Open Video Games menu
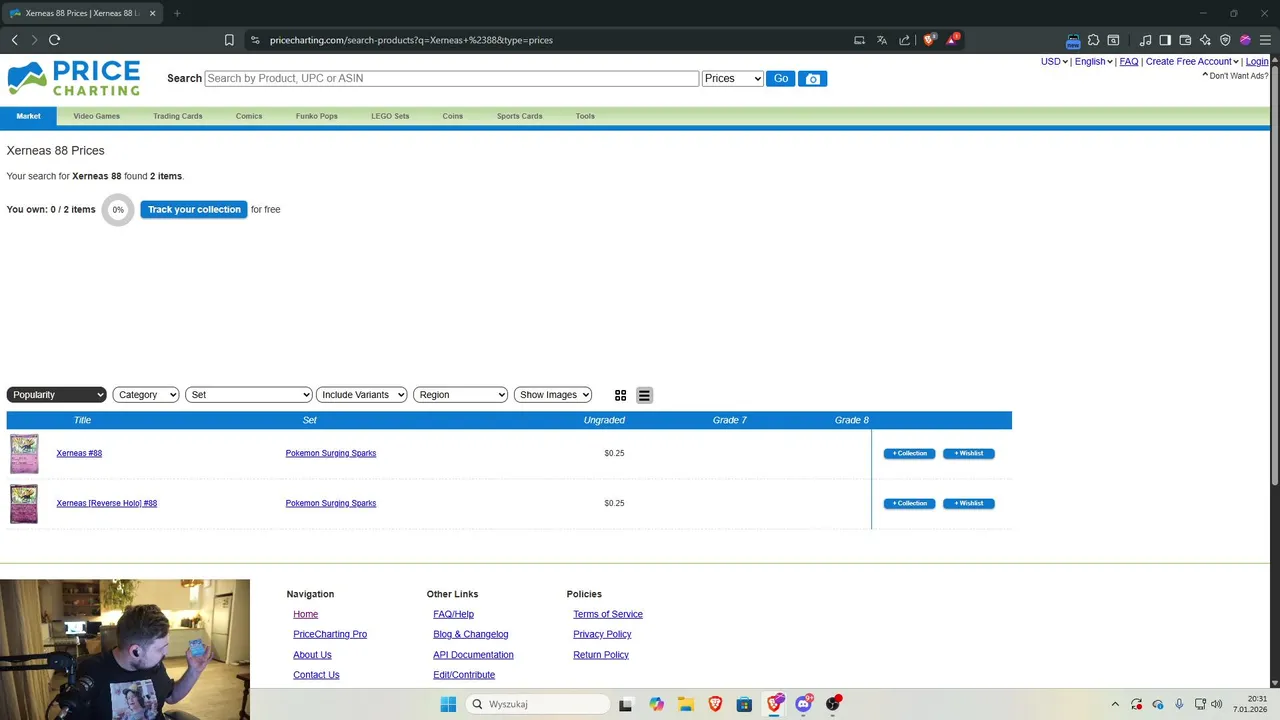This screenshot has height=720, width=1280. point(96,116)
